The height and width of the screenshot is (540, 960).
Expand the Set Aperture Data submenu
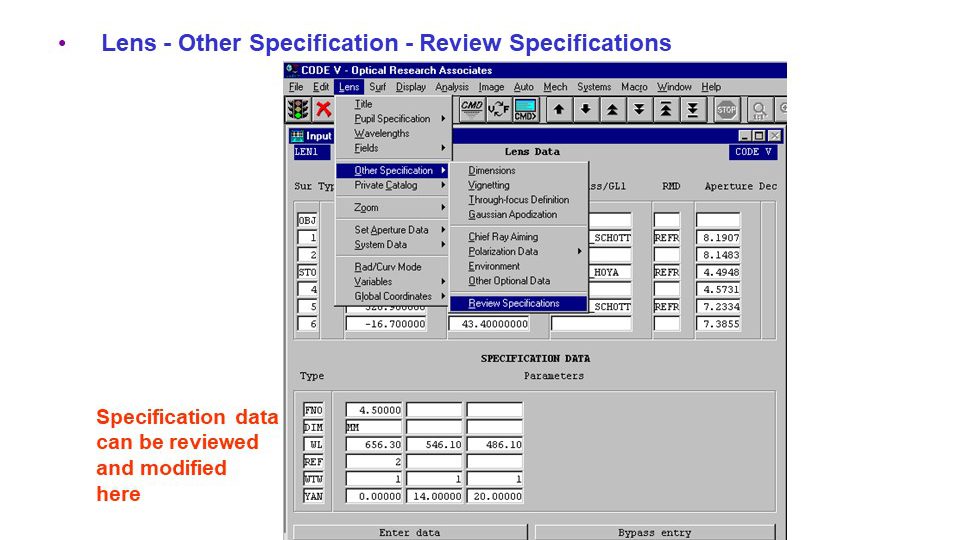(x=392, y=230)
